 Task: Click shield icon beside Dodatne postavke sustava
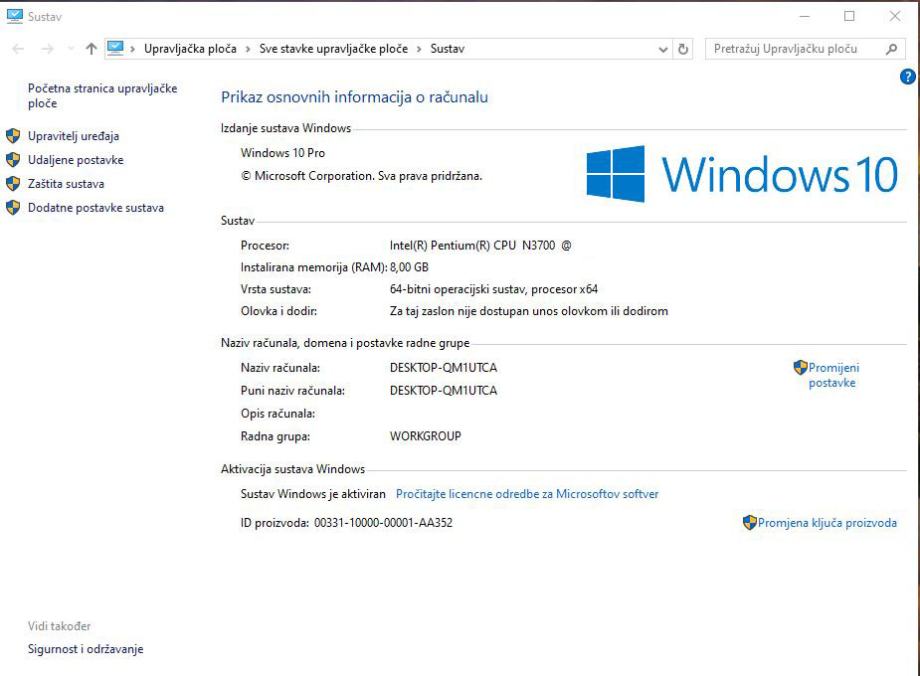(x=13, y=208)
